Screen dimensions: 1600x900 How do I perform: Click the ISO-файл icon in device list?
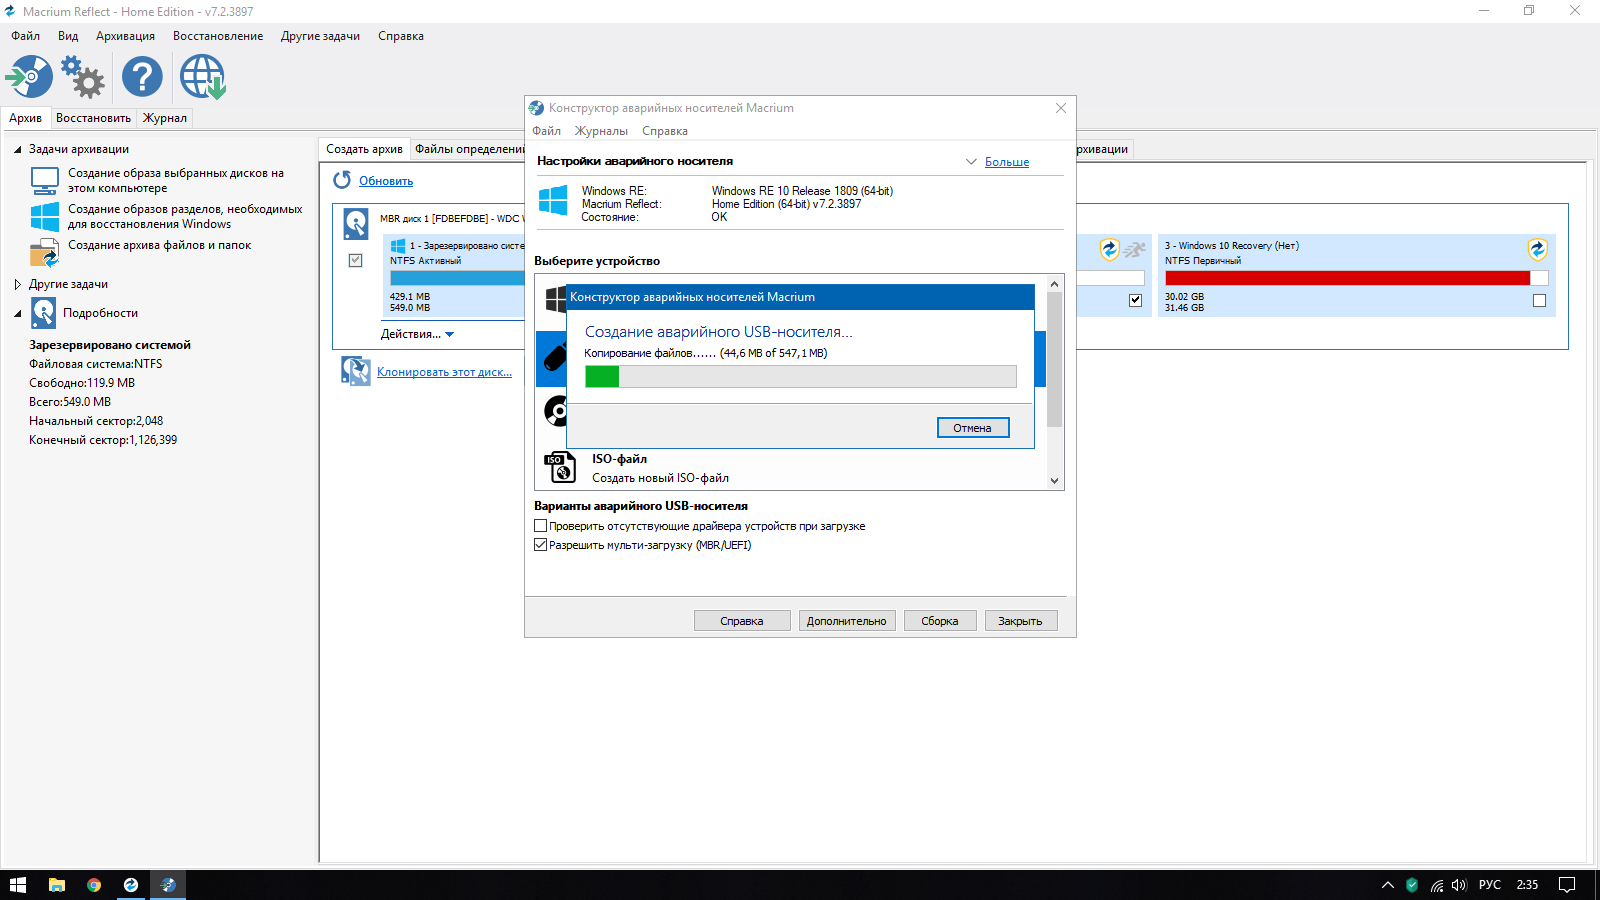(x=559, y=467)
